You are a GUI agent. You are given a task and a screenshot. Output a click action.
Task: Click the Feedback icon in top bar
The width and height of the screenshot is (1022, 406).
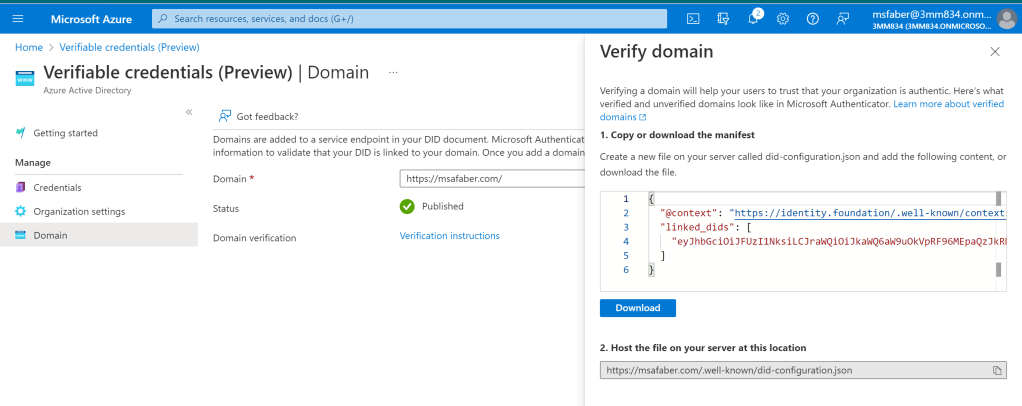coord(843,19)
